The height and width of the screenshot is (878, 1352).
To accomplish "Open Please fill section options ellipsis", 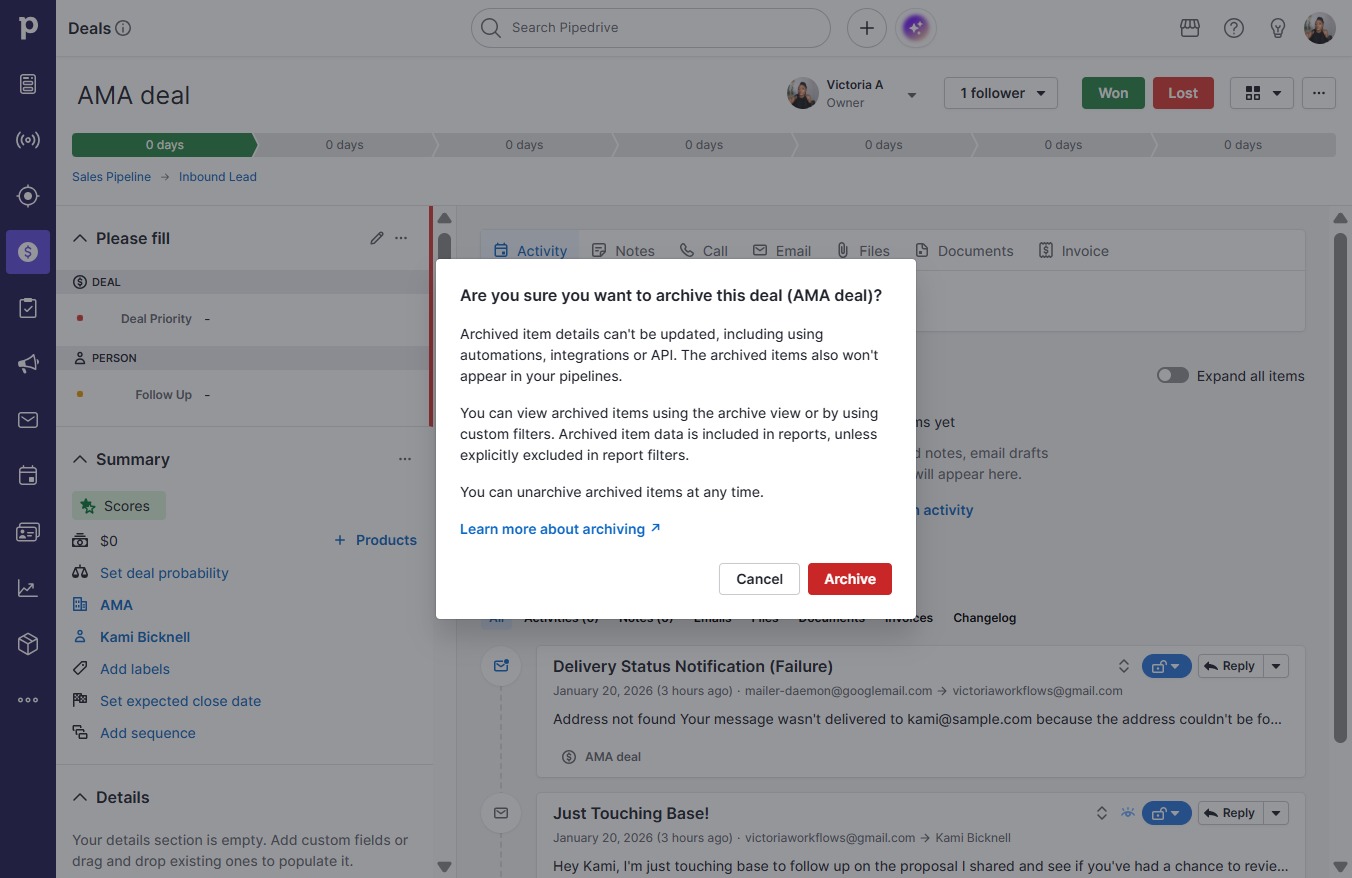I will tap(401, 238).
